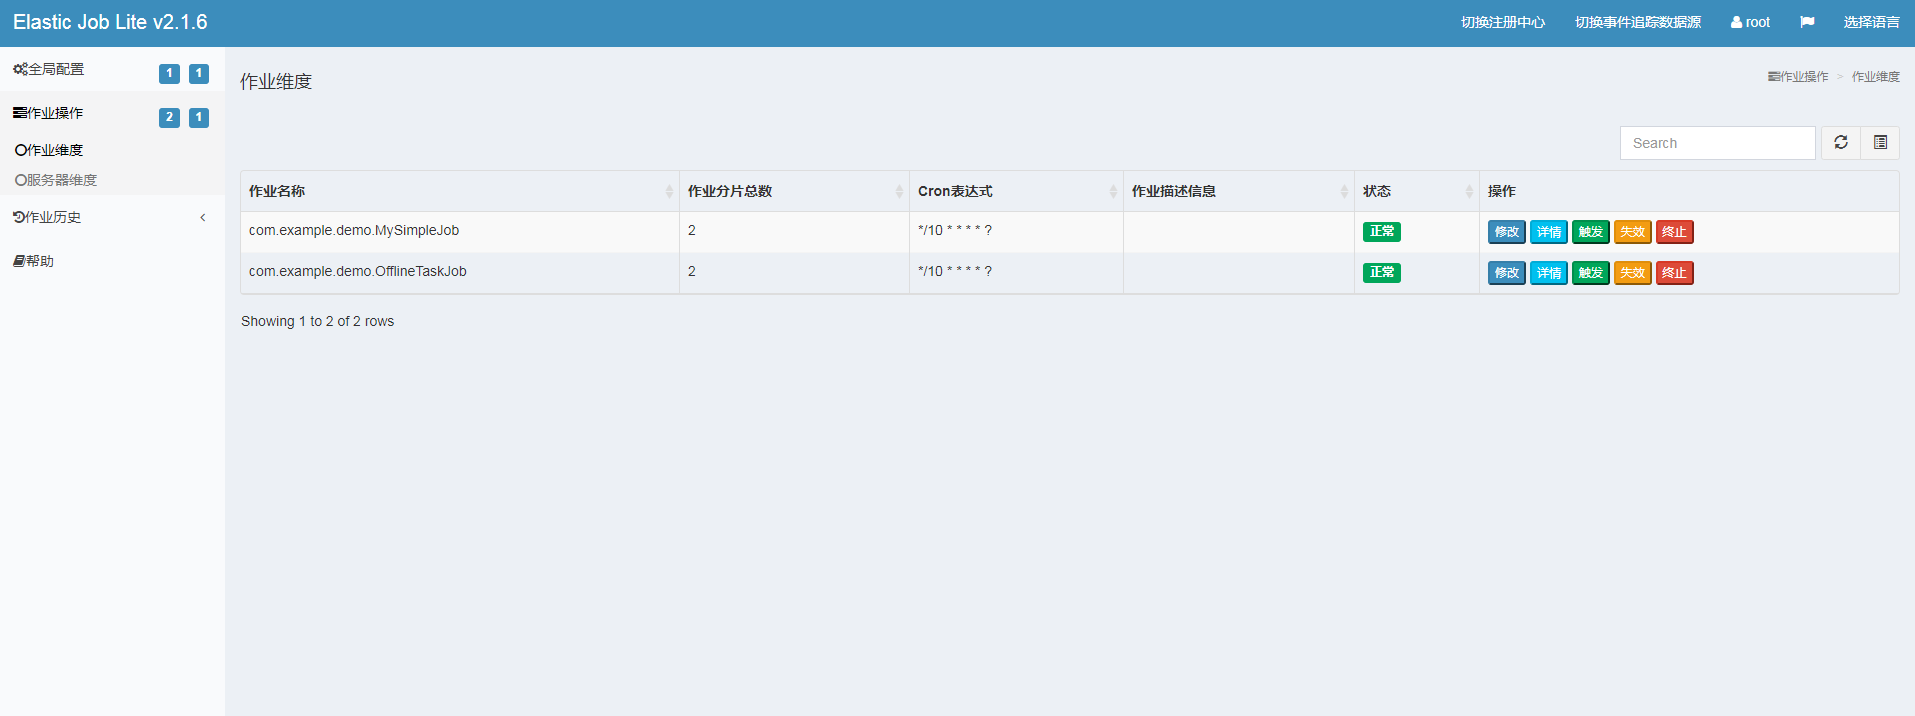Sort table by 状态 column

(1416, 191)
